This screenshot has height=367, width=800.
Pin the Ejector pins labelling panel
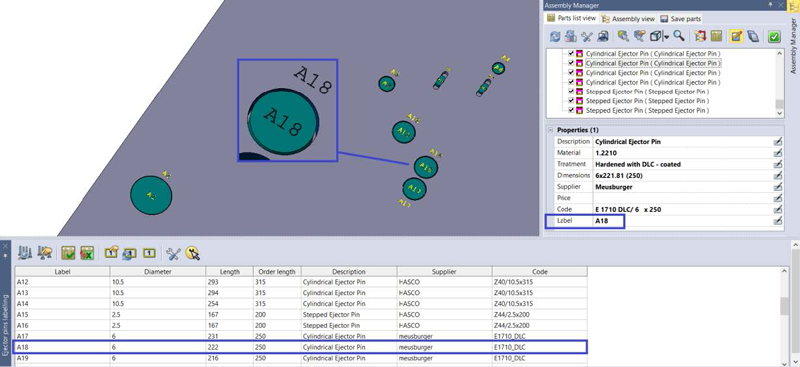pyautogui.click(x=6, y=255)
